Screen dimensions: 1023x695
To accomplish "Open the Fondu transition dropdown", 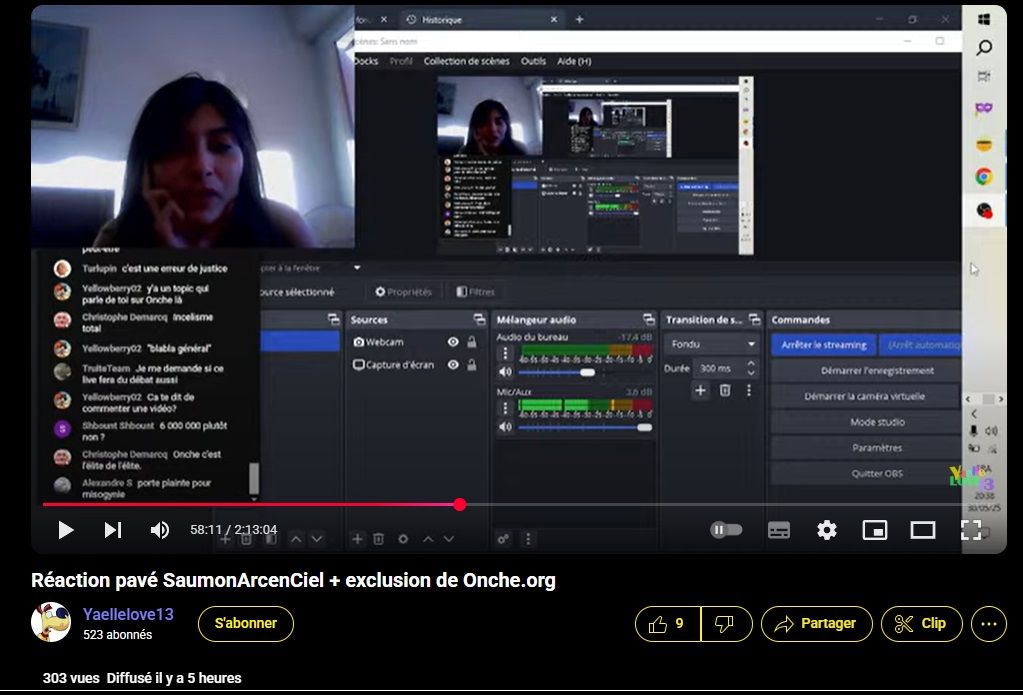I will point(713,344).
